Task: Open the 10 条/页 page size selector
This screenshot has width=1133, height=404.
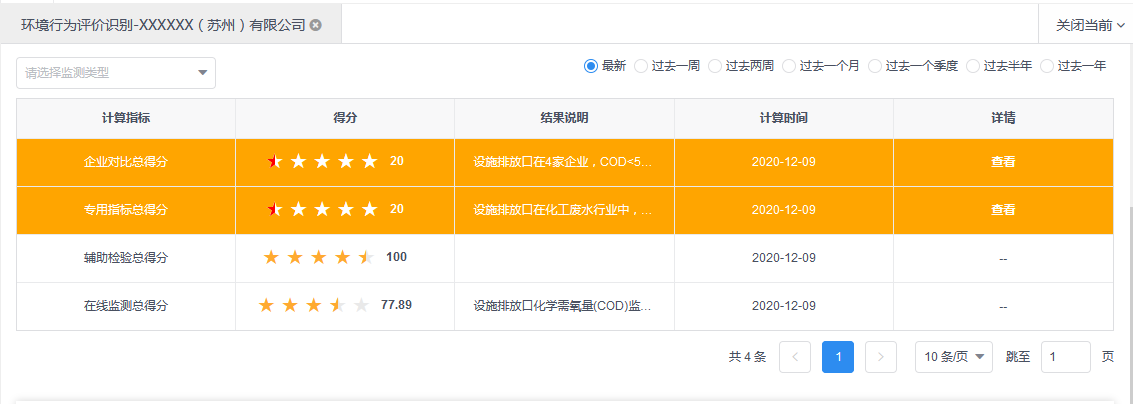Action: (953, 357)
